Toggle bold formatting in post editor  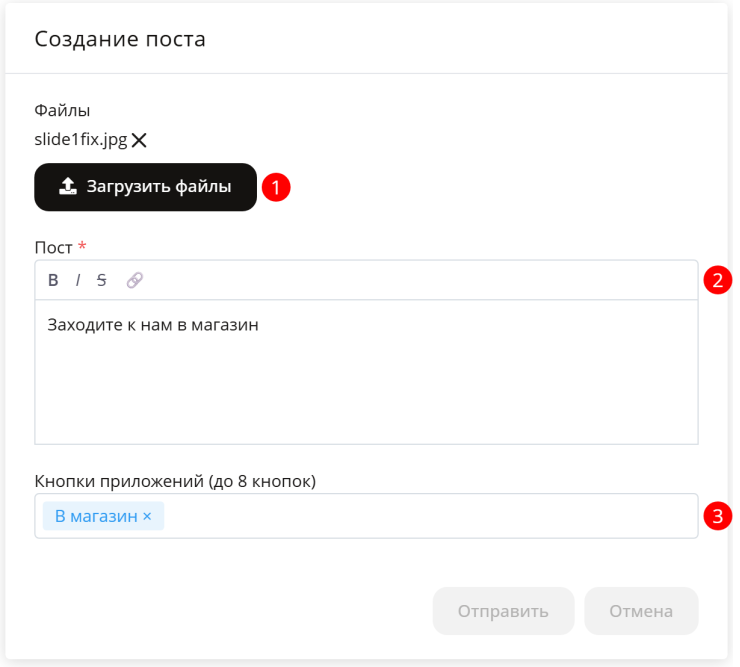(x=53, y=280)
